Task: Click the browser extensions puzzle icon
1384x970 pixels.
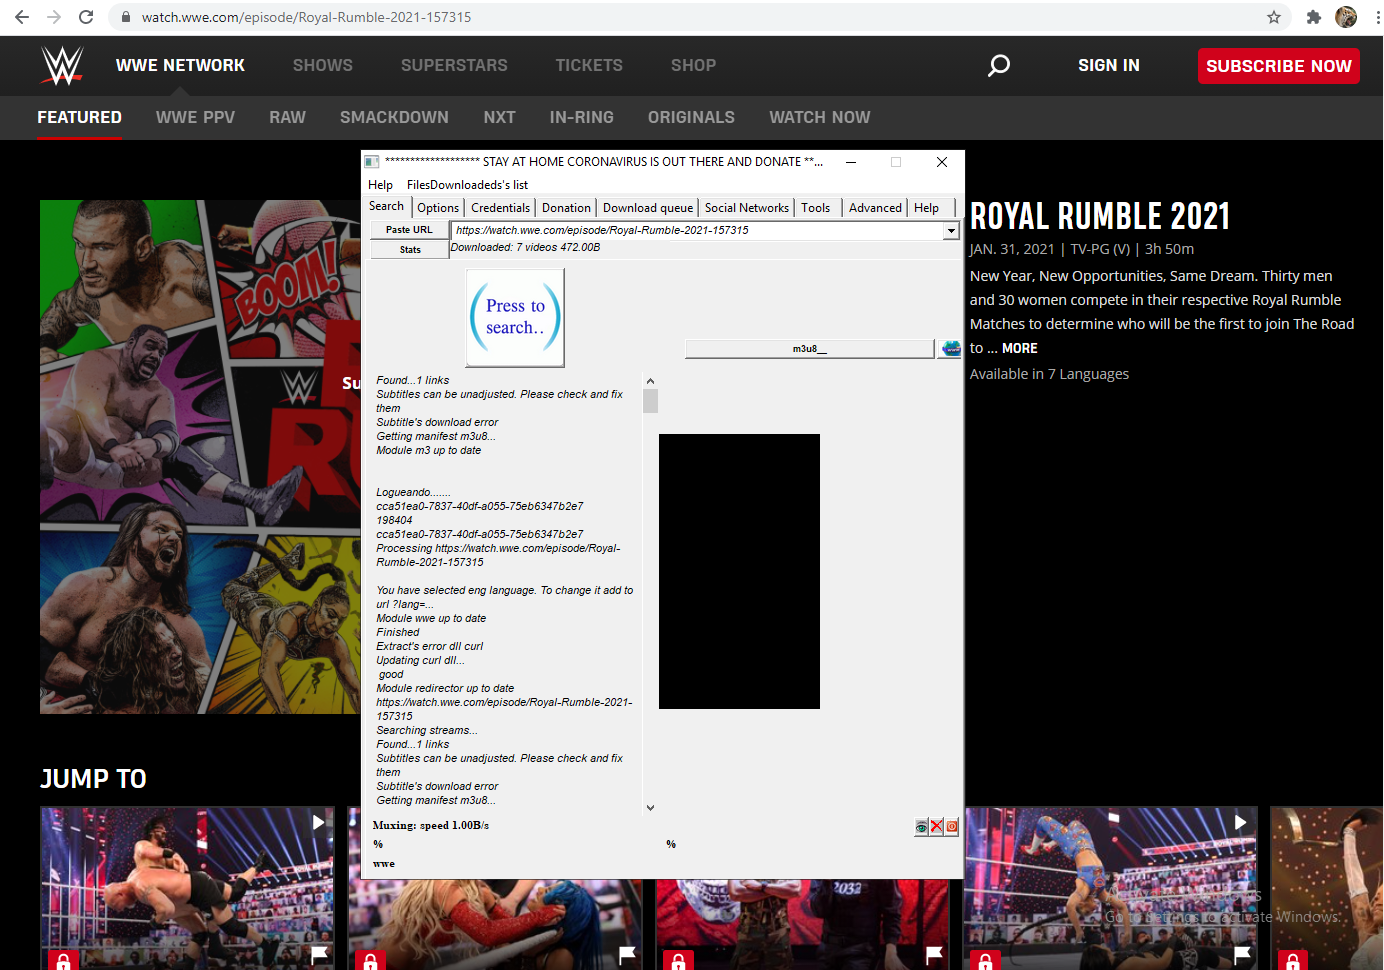Action: point(1314,17)
